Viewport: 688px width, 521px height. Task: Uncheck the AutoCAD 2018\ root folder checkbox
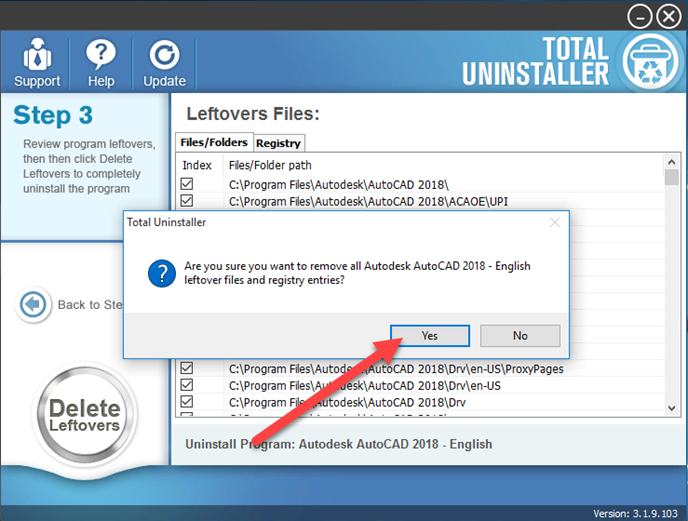coord(187,184)
